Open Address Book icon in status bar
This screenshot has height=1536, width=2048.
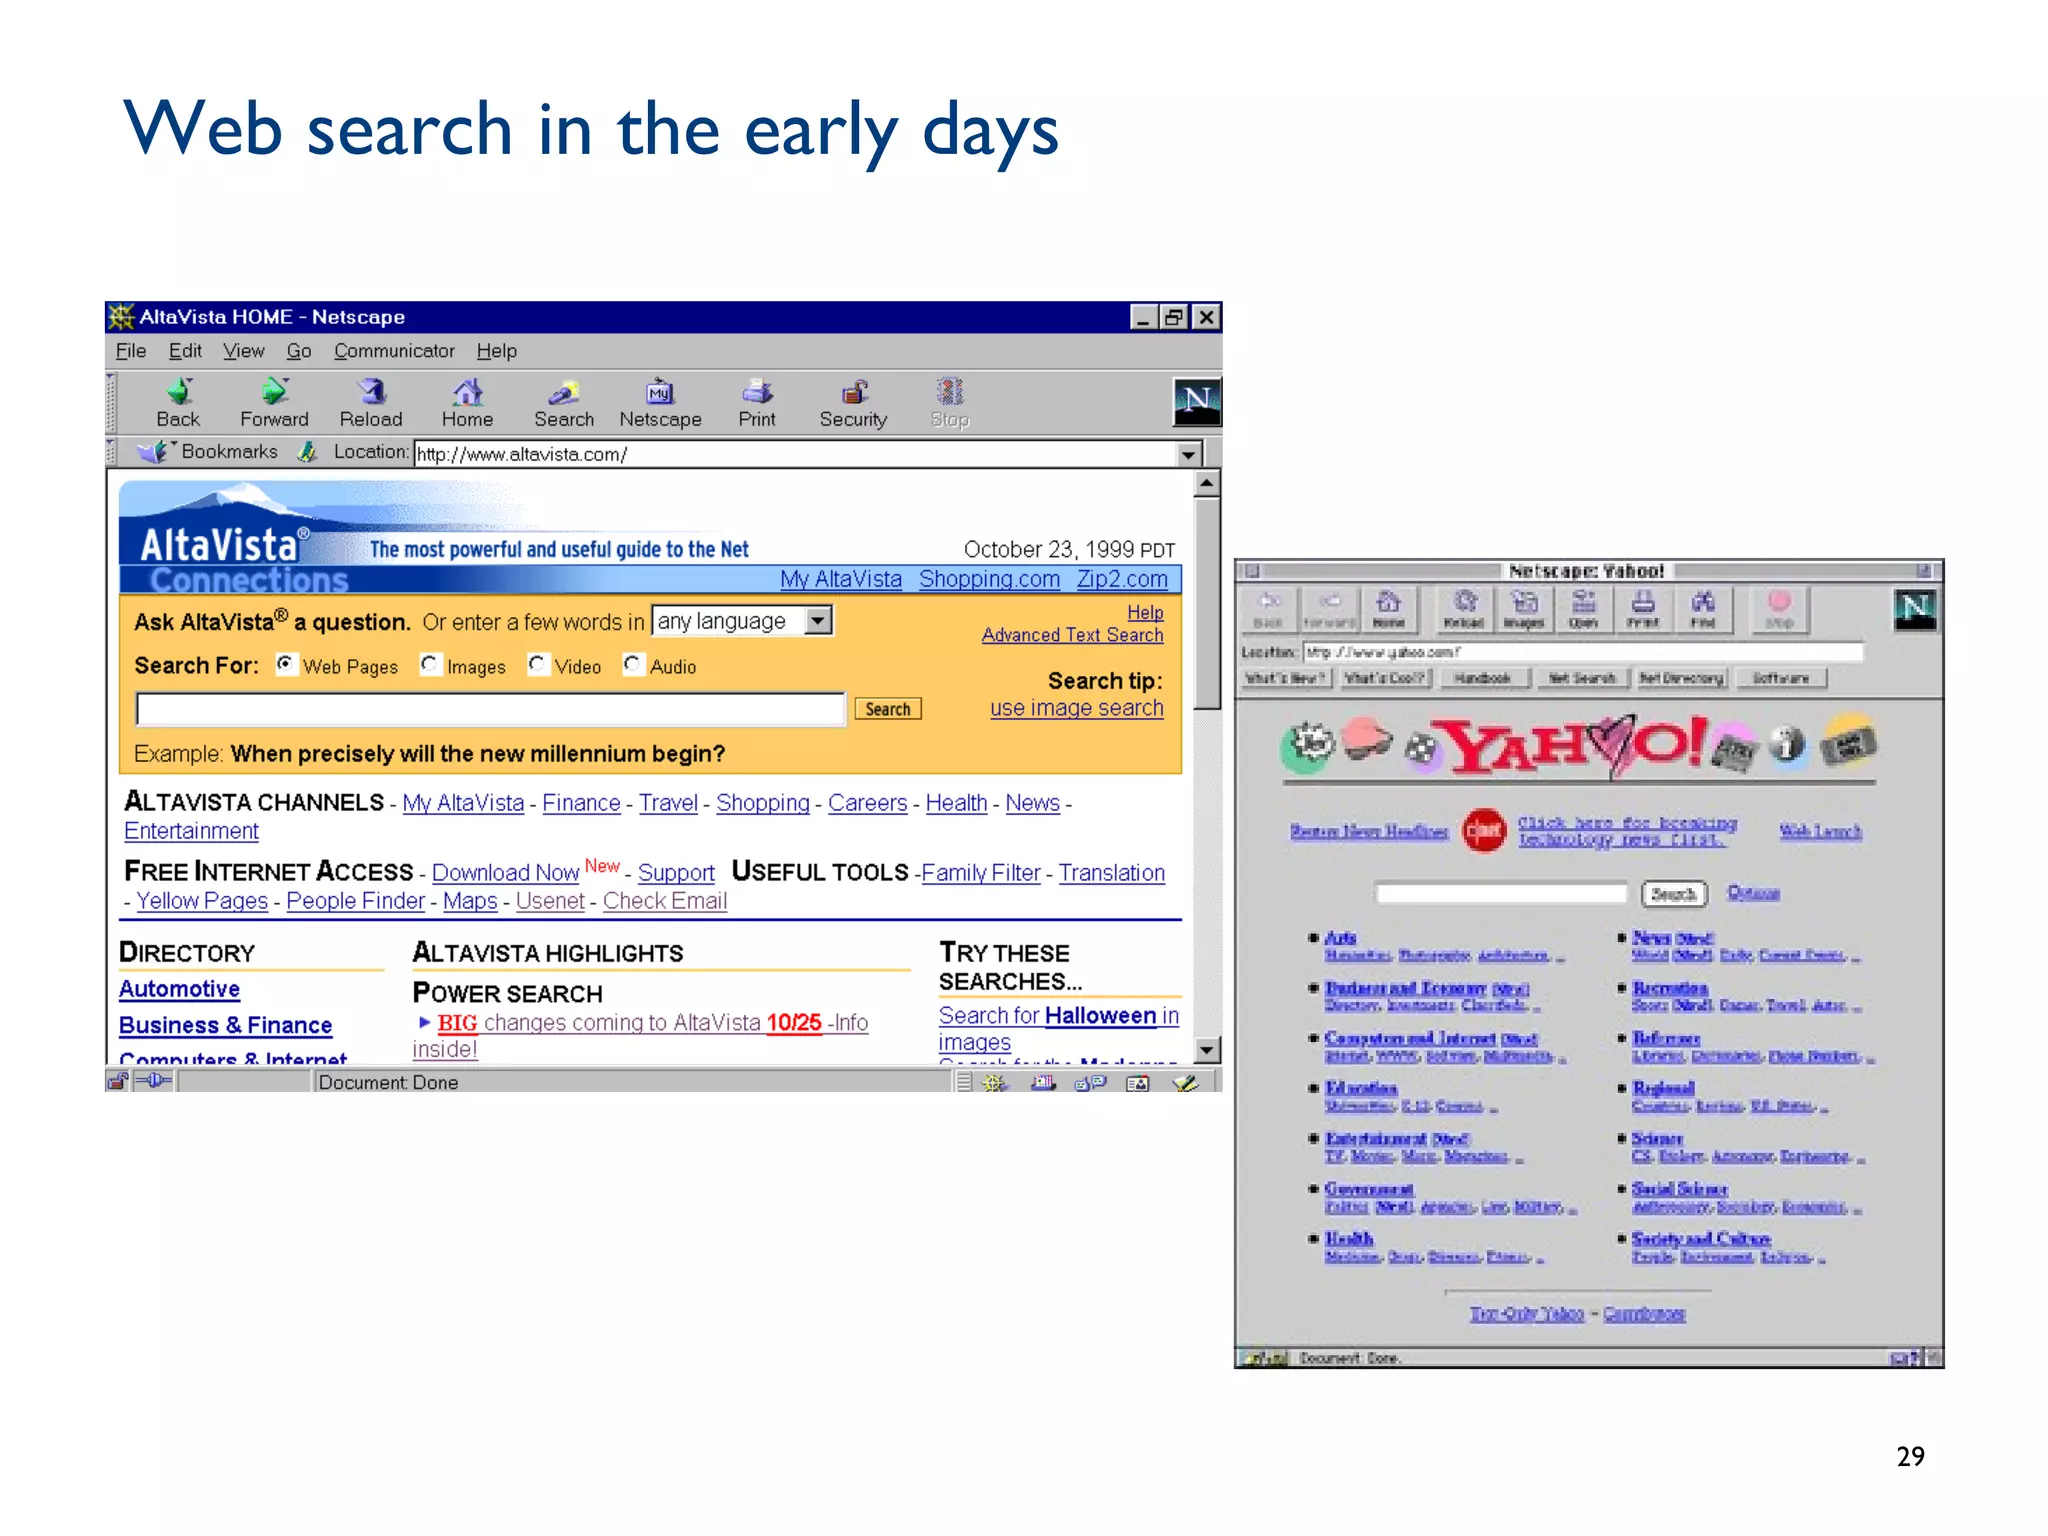[x=1138, y=1082]
